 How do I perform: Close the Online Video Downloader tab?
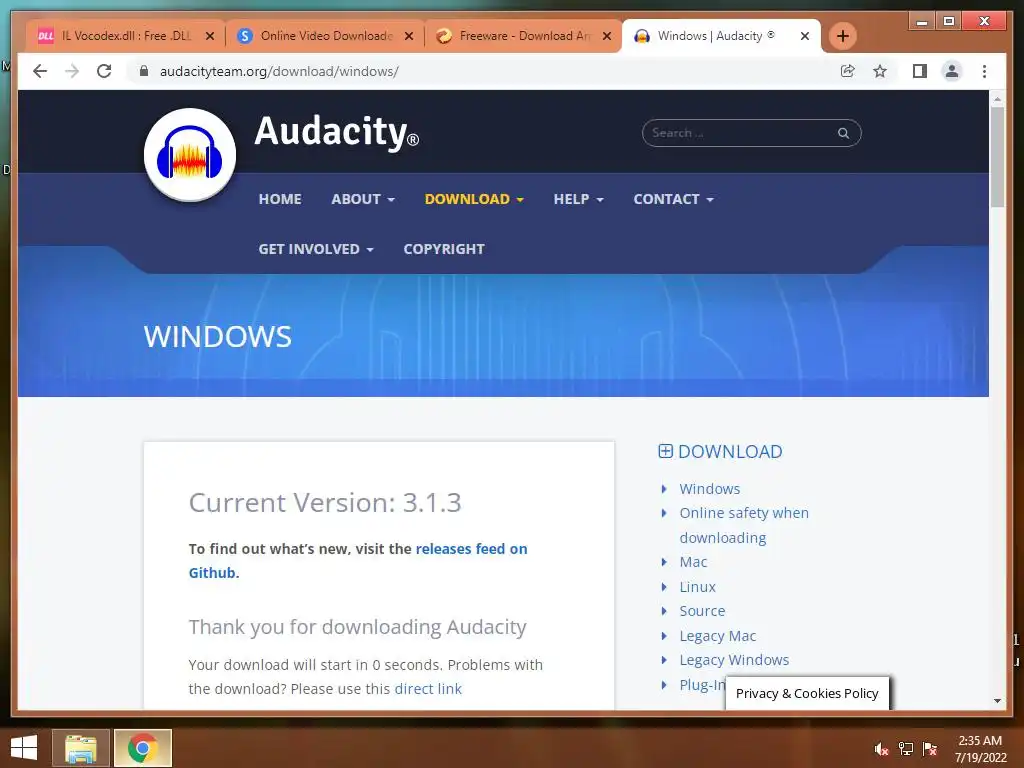point(409,36)
